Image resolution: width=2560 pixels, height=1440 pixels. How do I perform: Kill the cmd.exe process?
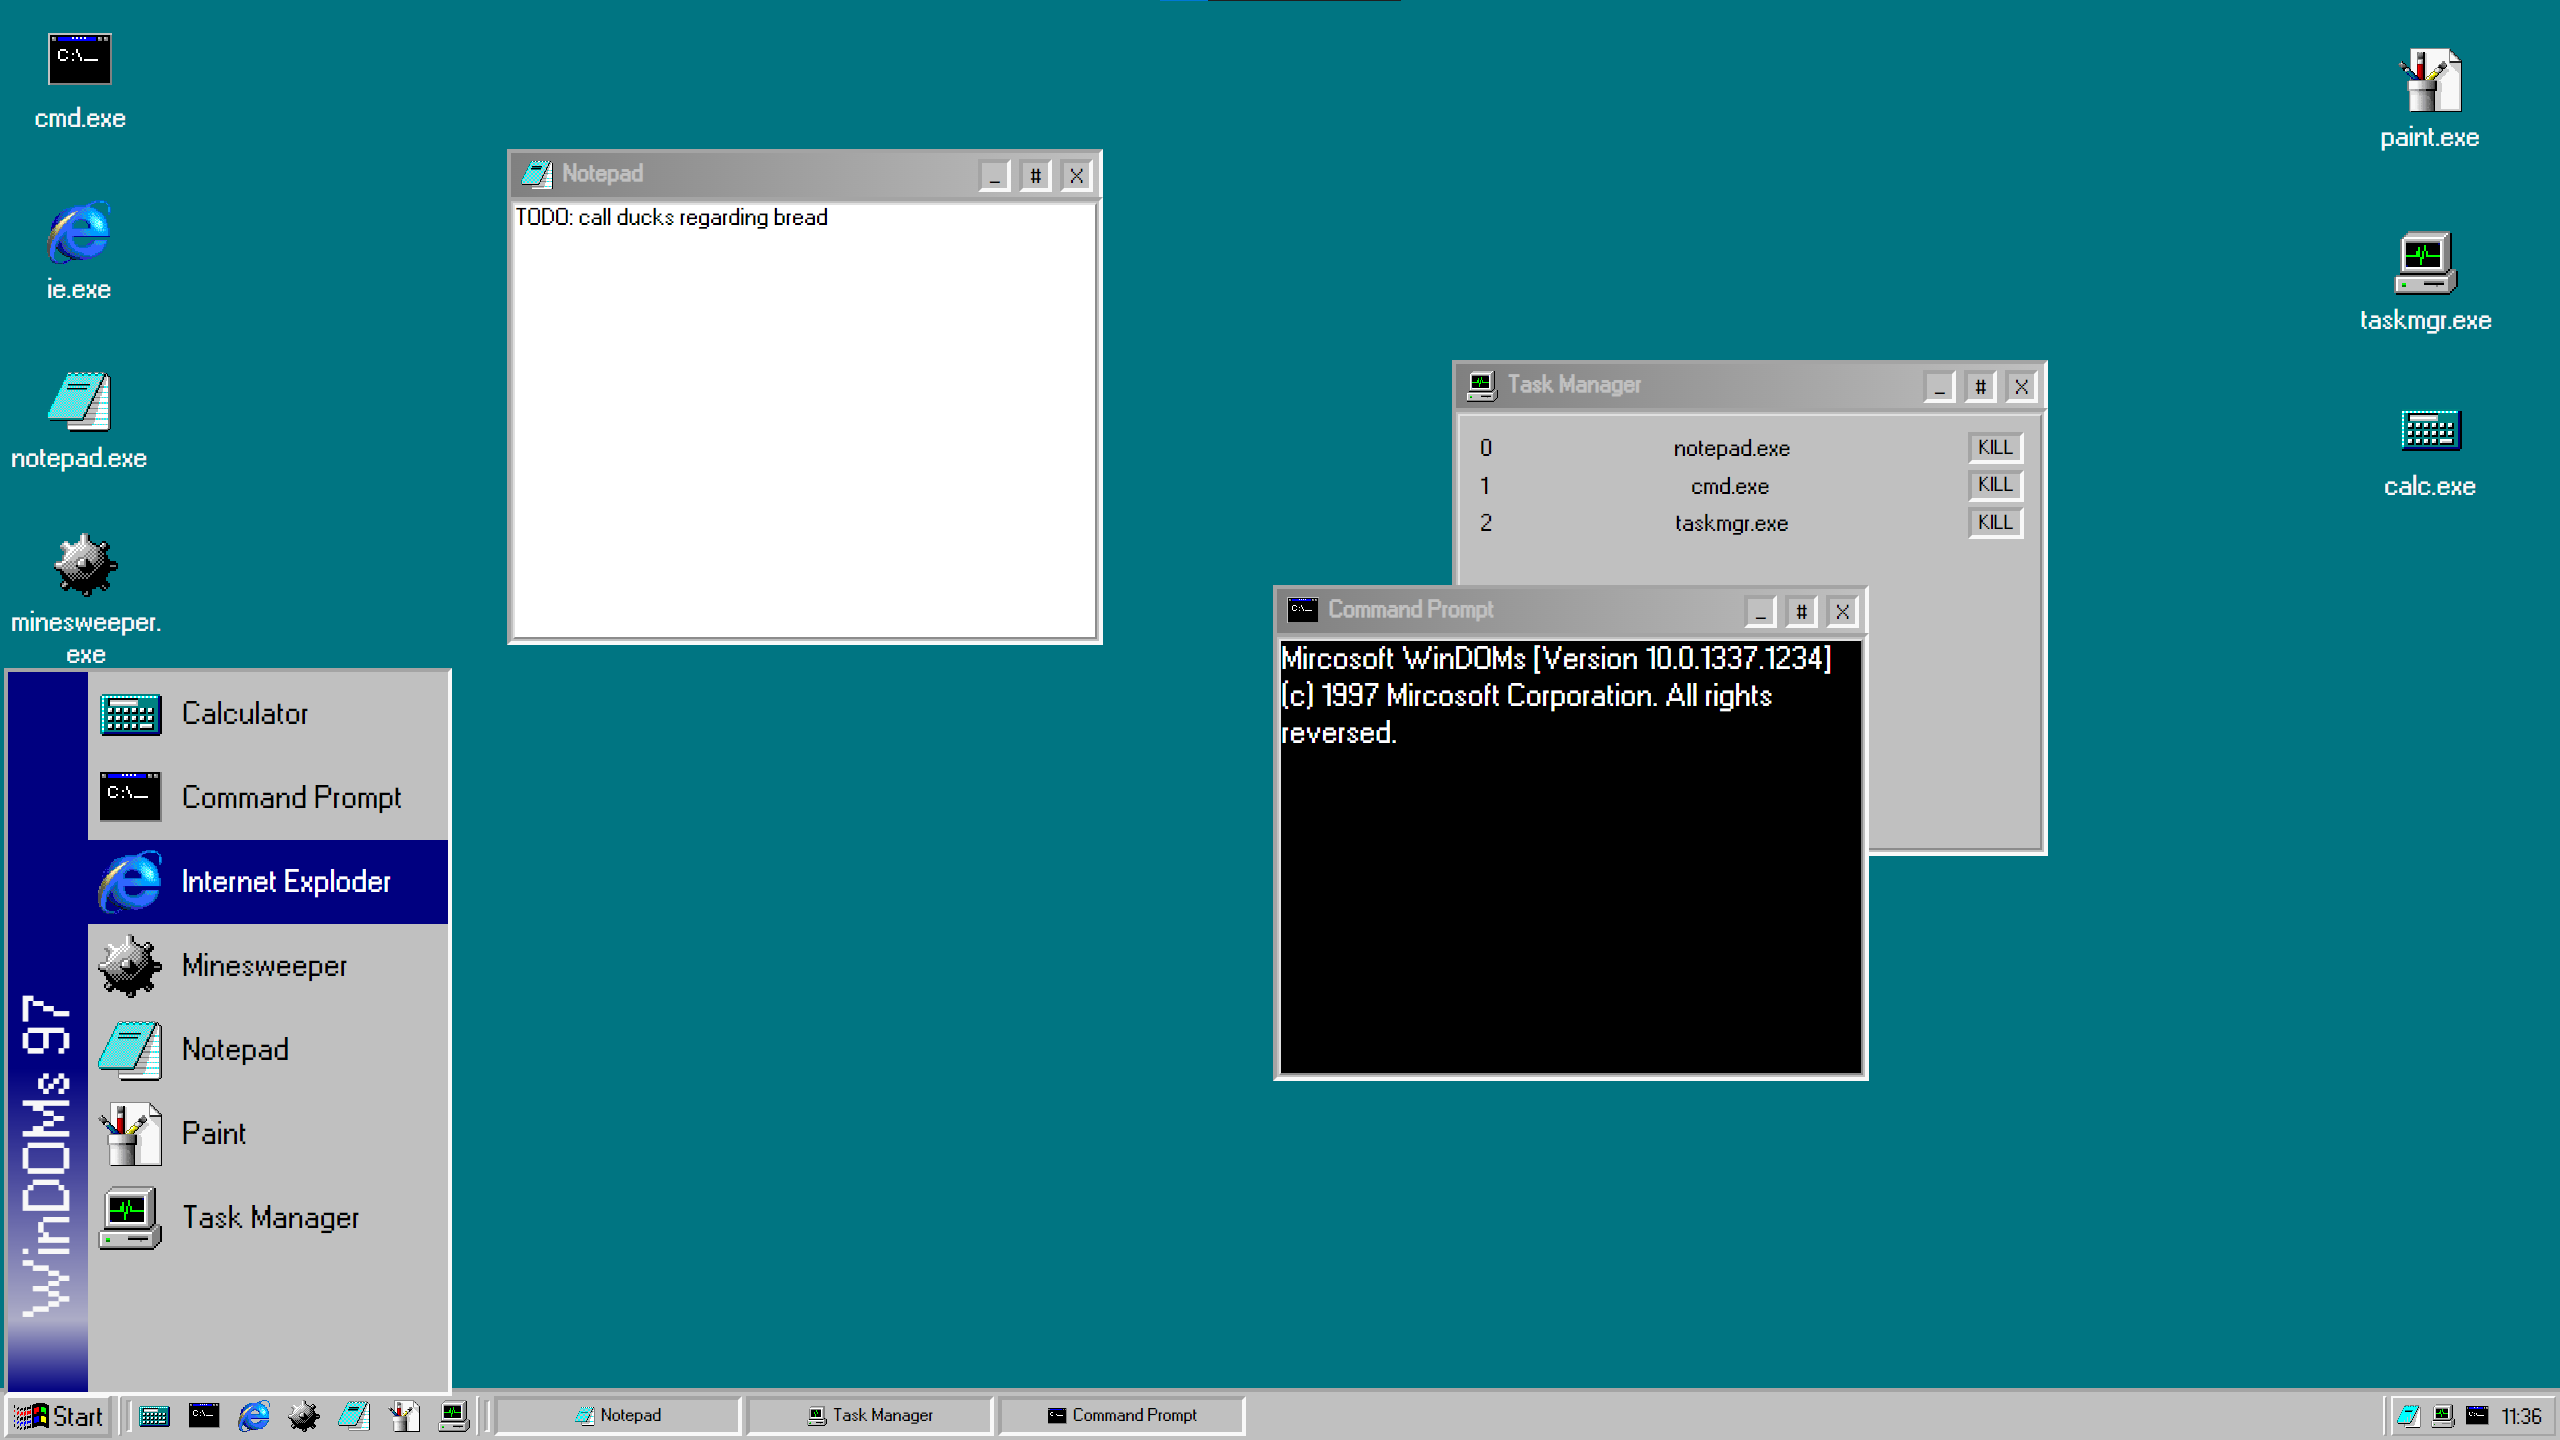[1995, 485]
